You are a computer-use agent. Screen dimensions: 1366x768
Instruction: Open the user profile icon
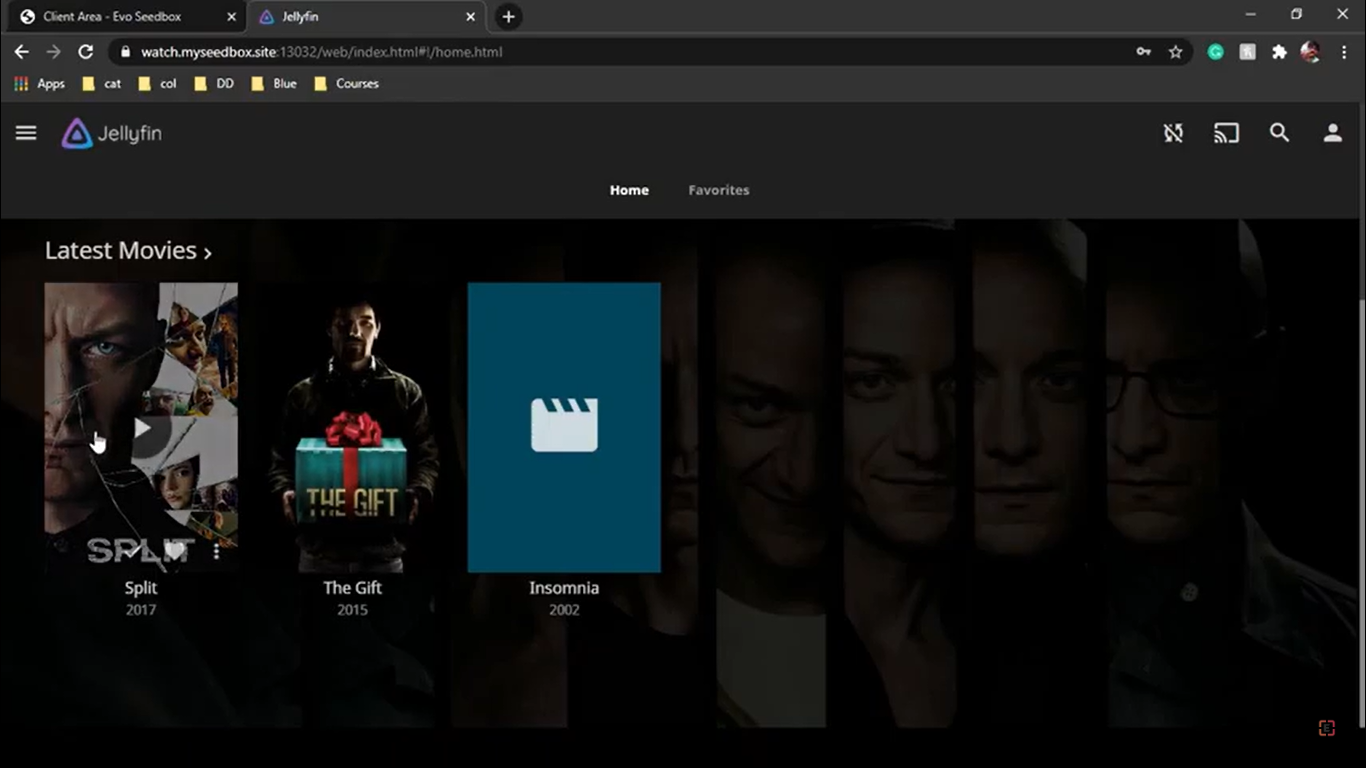1332,132
